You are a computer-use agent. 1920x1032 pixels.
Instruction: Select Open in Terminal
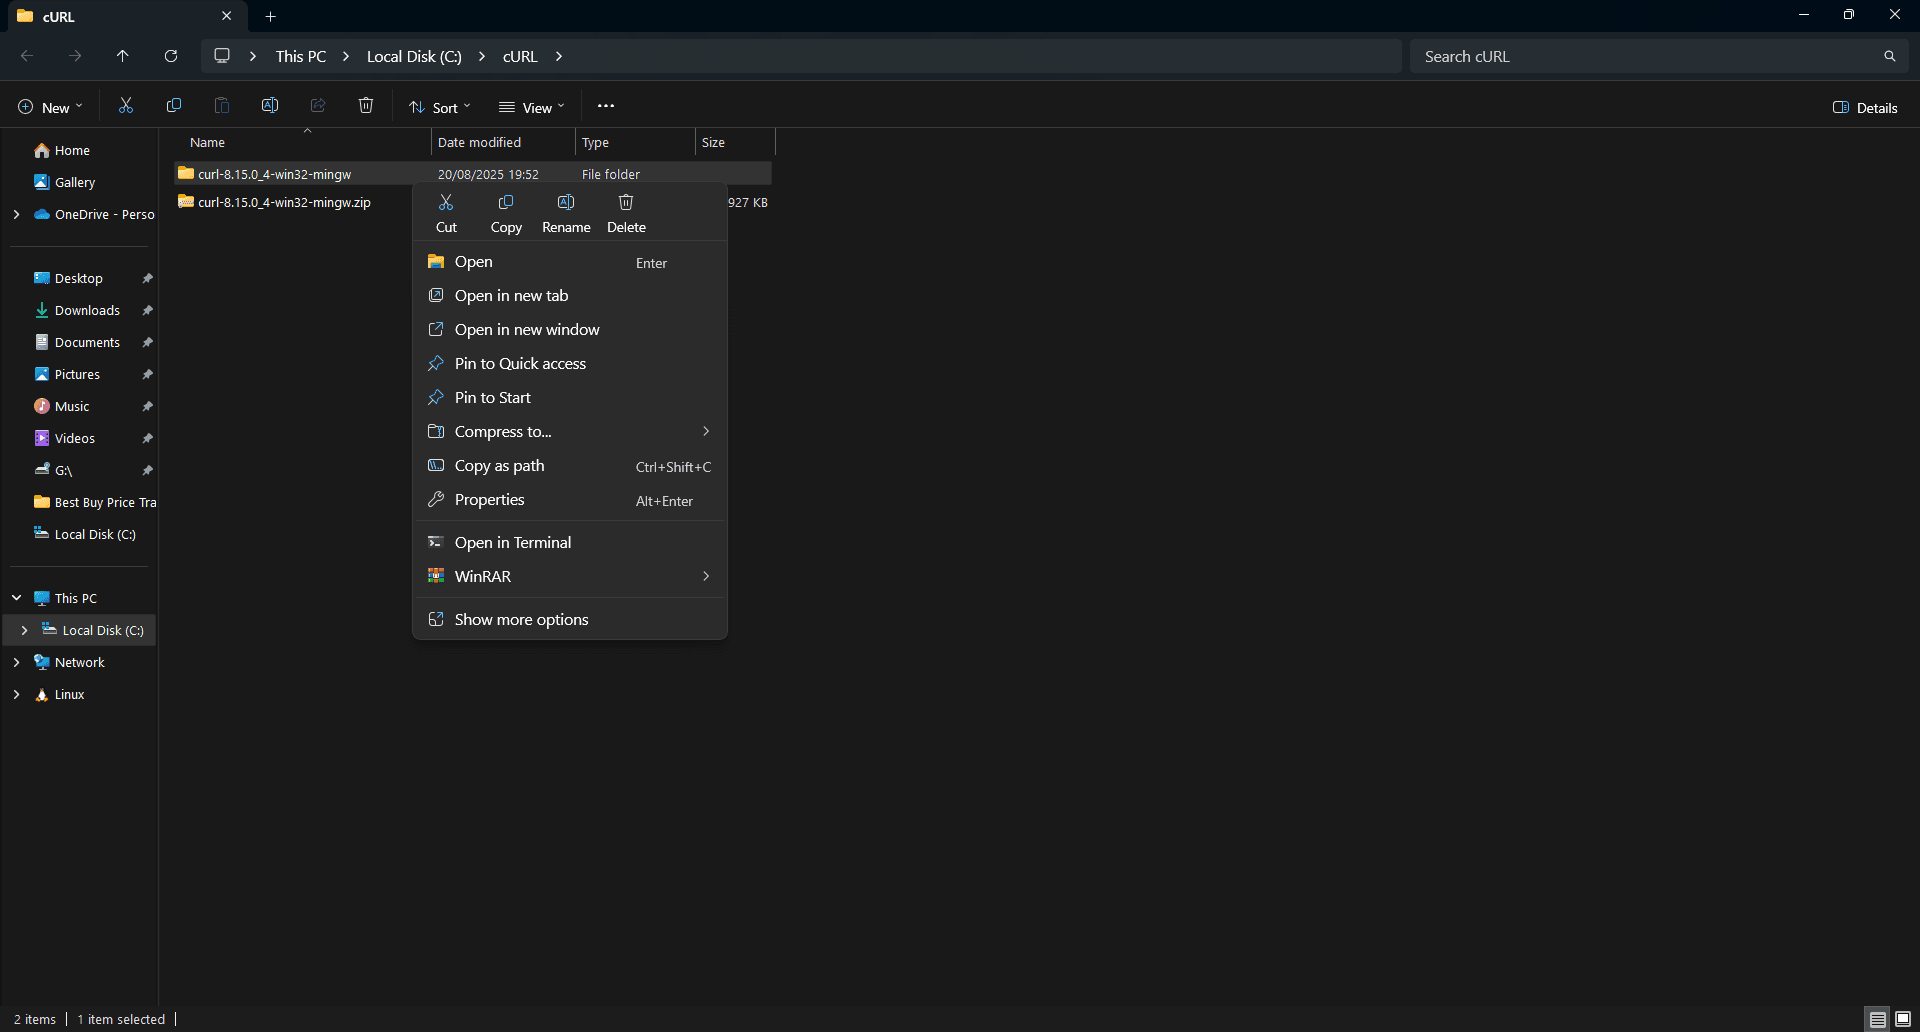coord(513,542)
